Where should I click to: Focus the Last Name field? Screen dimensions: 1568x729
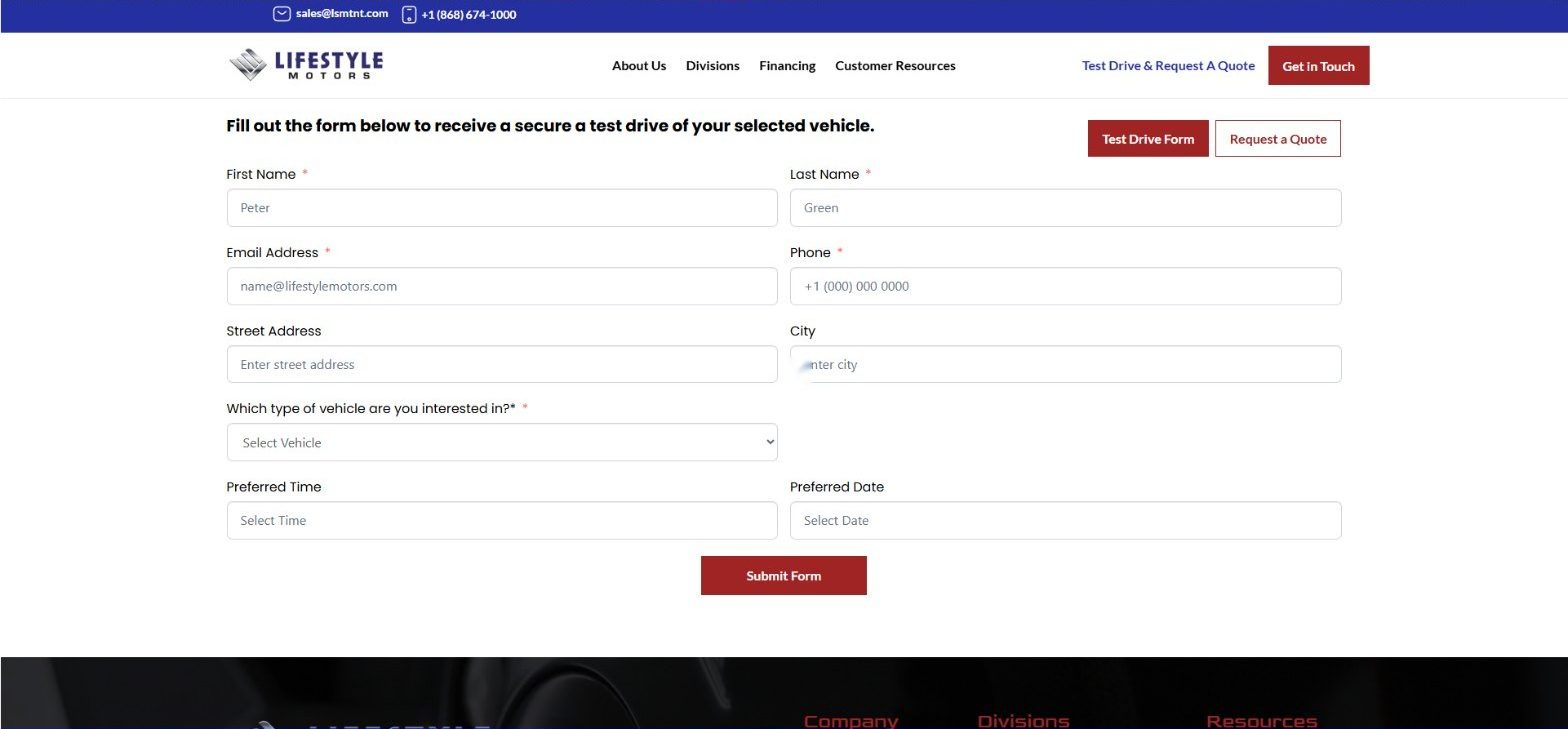click(x=1065, y=208)
